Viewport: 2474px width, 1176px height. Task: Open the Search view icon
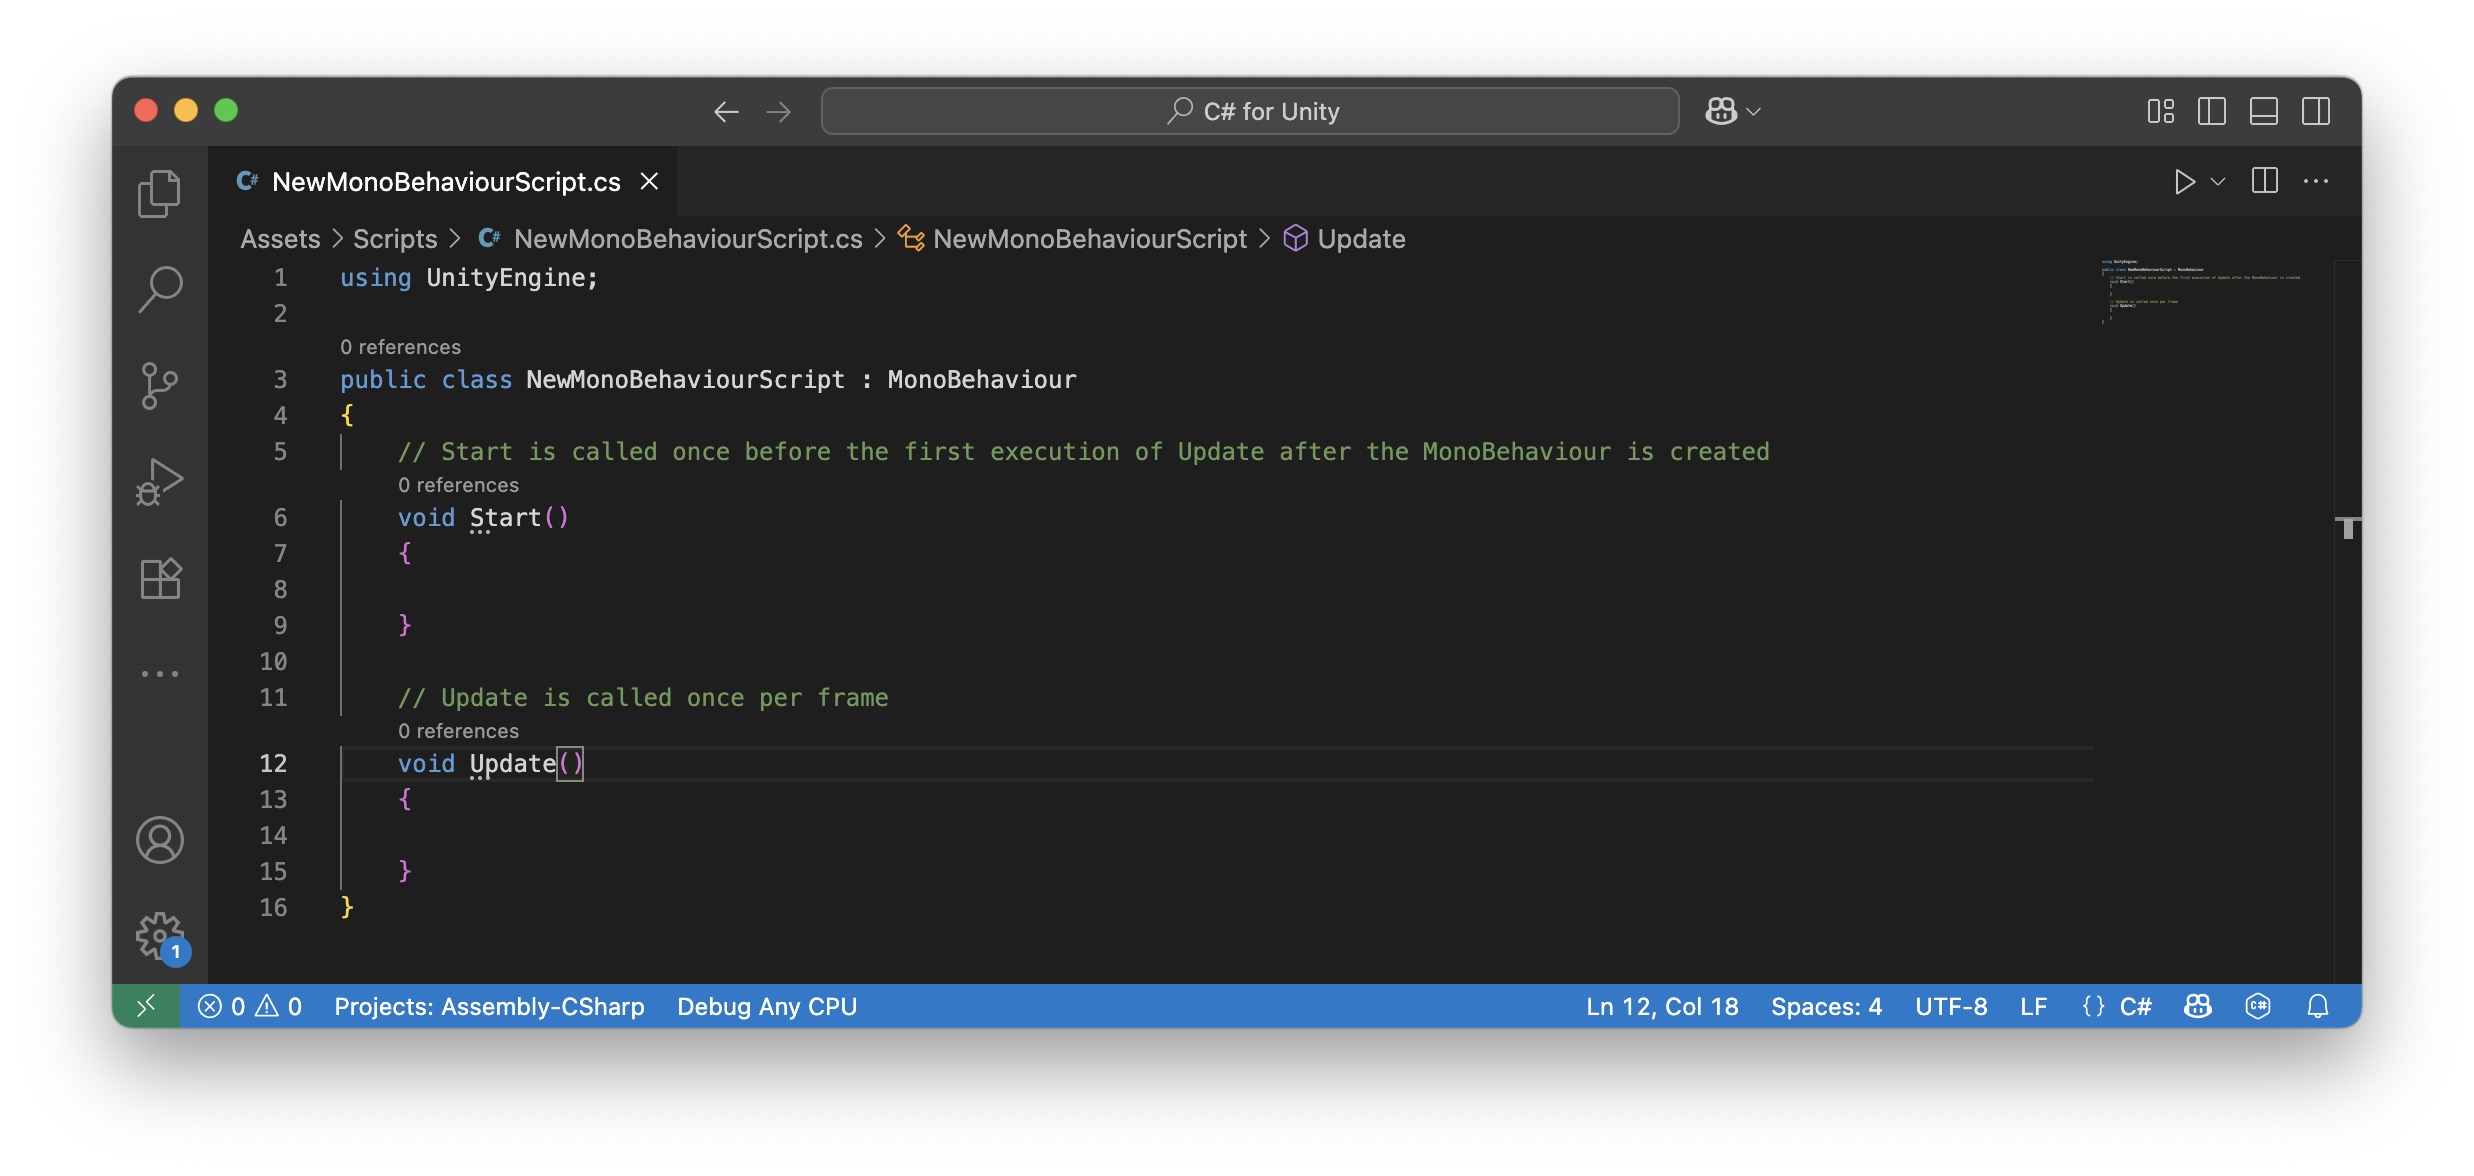click(x=159, y=289)
